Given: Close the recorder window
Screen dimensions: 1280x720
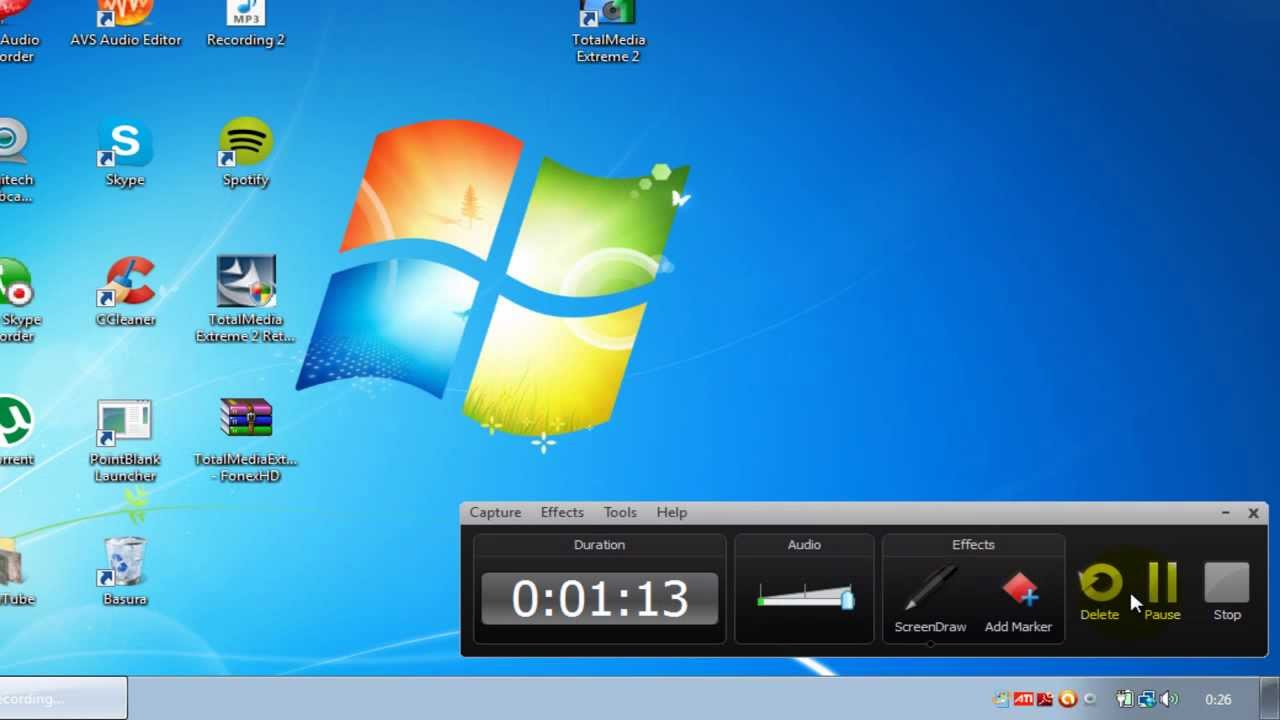Looking at the screenshot, I should click(x=1253, y=513).
